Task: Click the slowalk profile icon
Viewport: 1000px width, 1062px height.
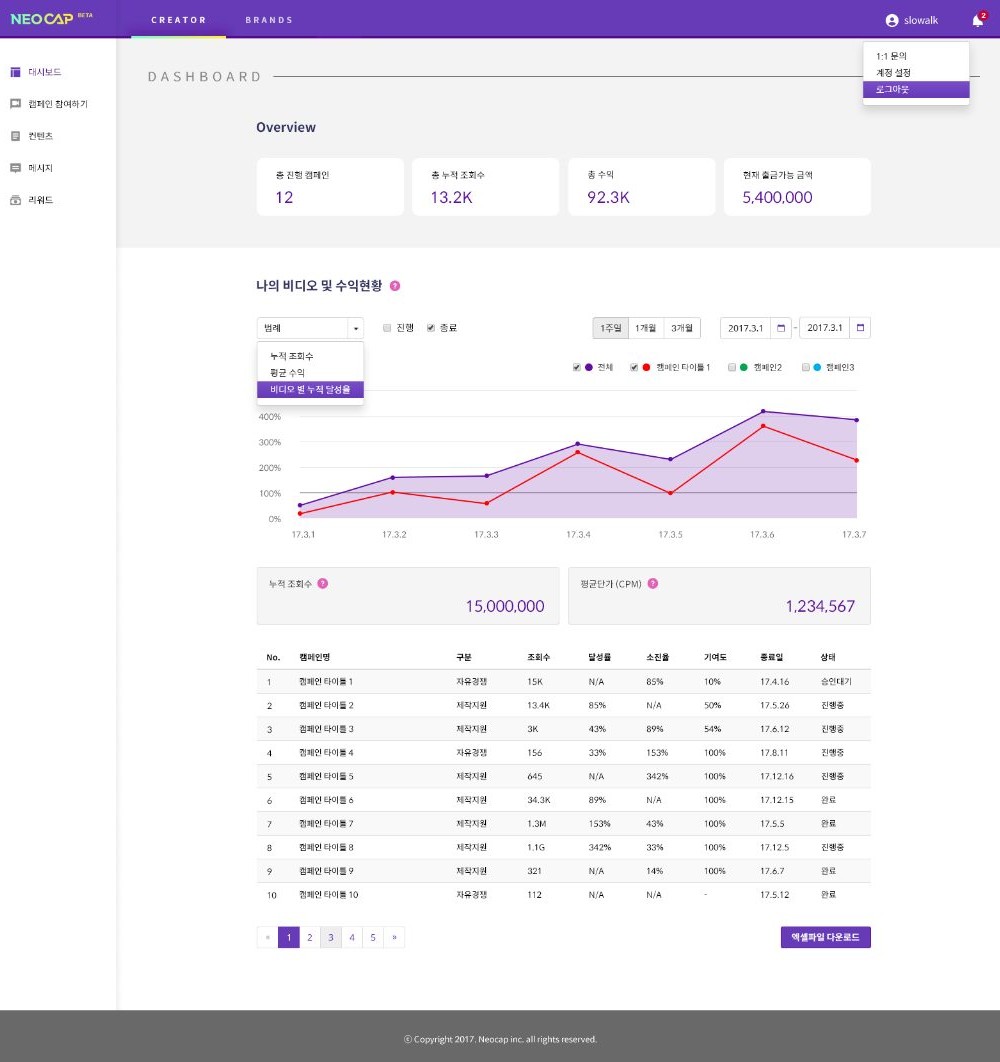Action: click(x=891, y=19)
